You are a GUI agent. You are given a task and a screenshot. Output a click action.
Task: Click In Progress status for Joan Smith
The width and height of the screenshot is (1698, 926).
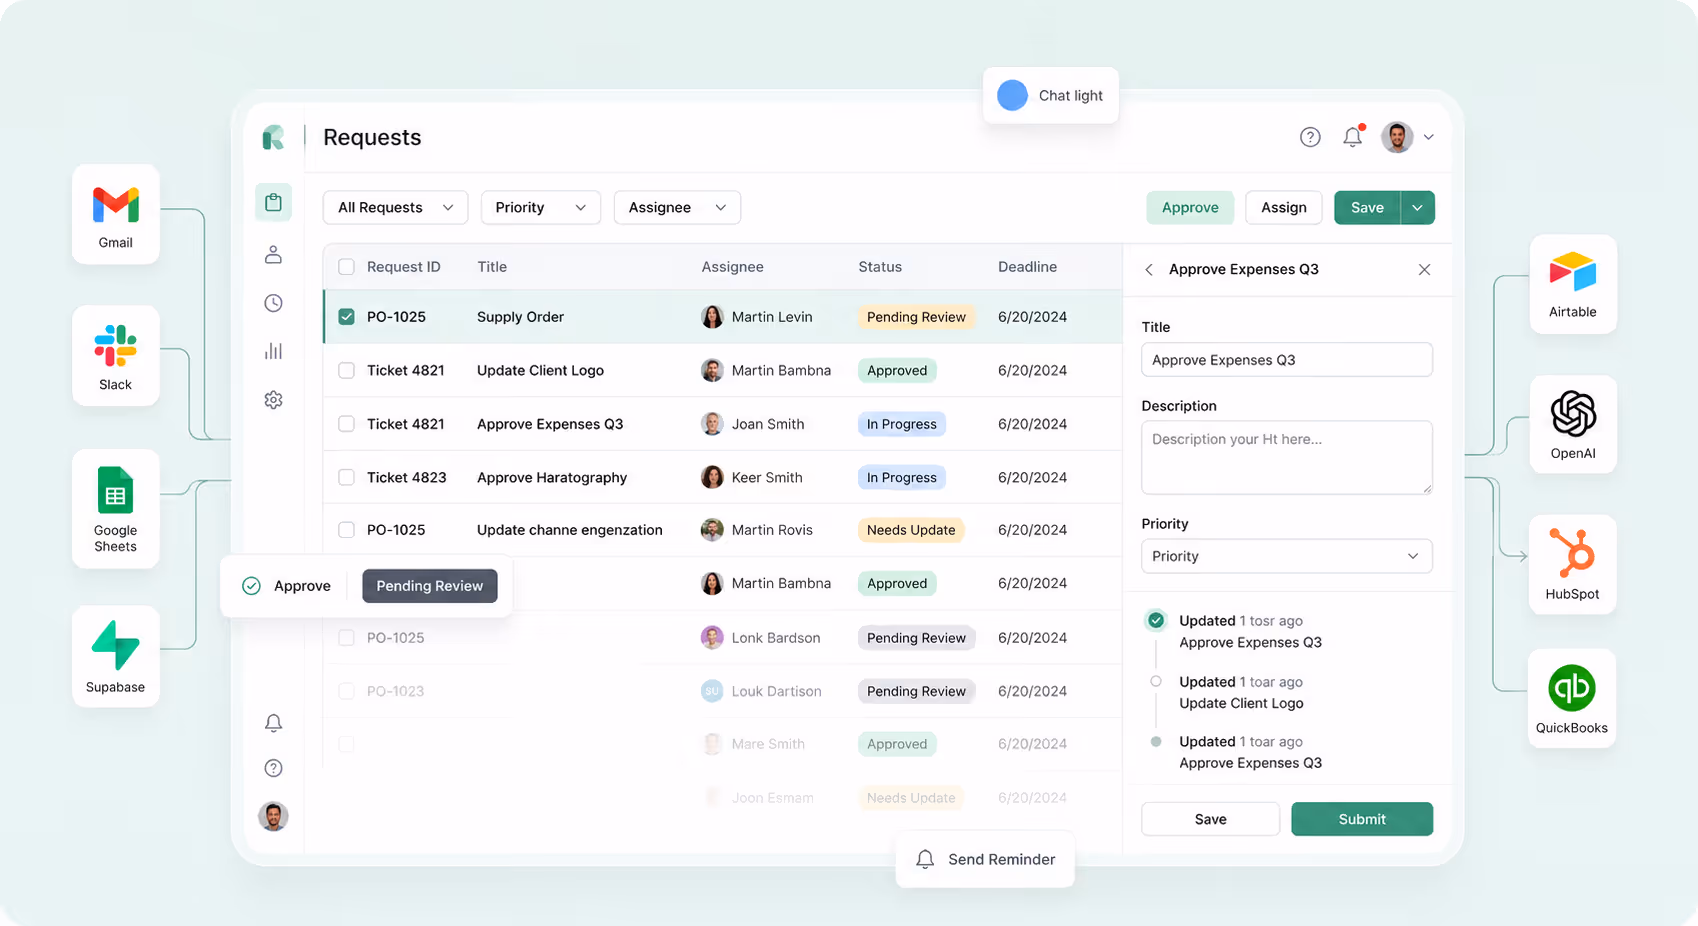click(902, 424)
